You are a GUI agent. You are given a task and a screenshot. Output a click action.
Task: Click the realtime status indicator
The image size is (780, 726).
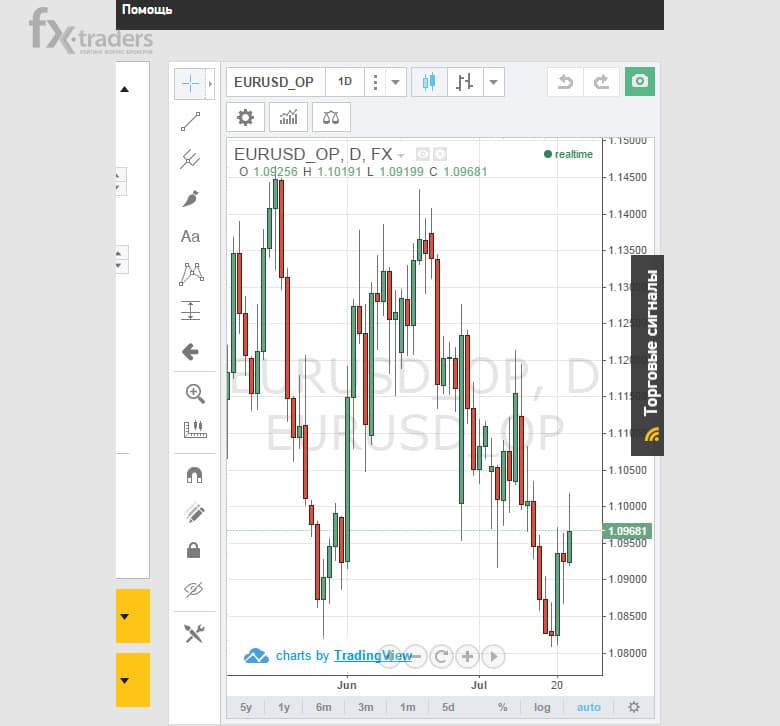(569, 154)
